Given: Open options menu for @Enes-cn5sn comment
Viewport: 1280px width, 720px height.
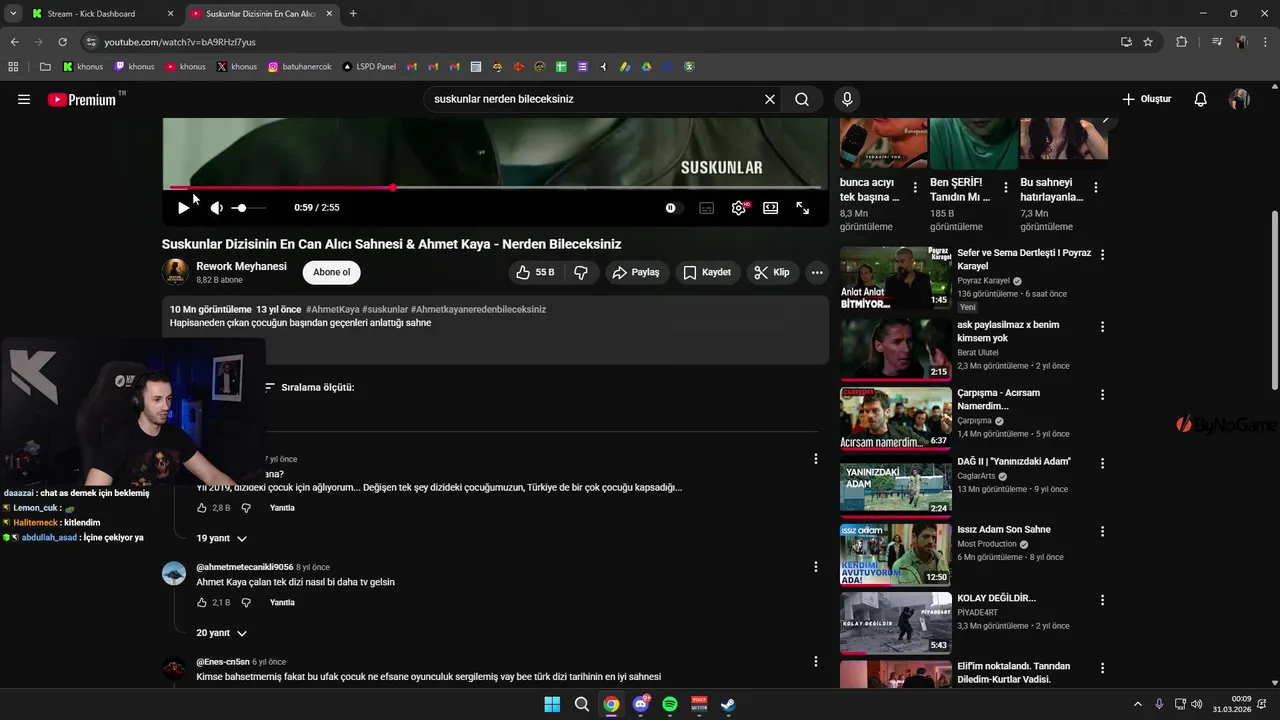Looking at the screenshot, I should point(816,662).
